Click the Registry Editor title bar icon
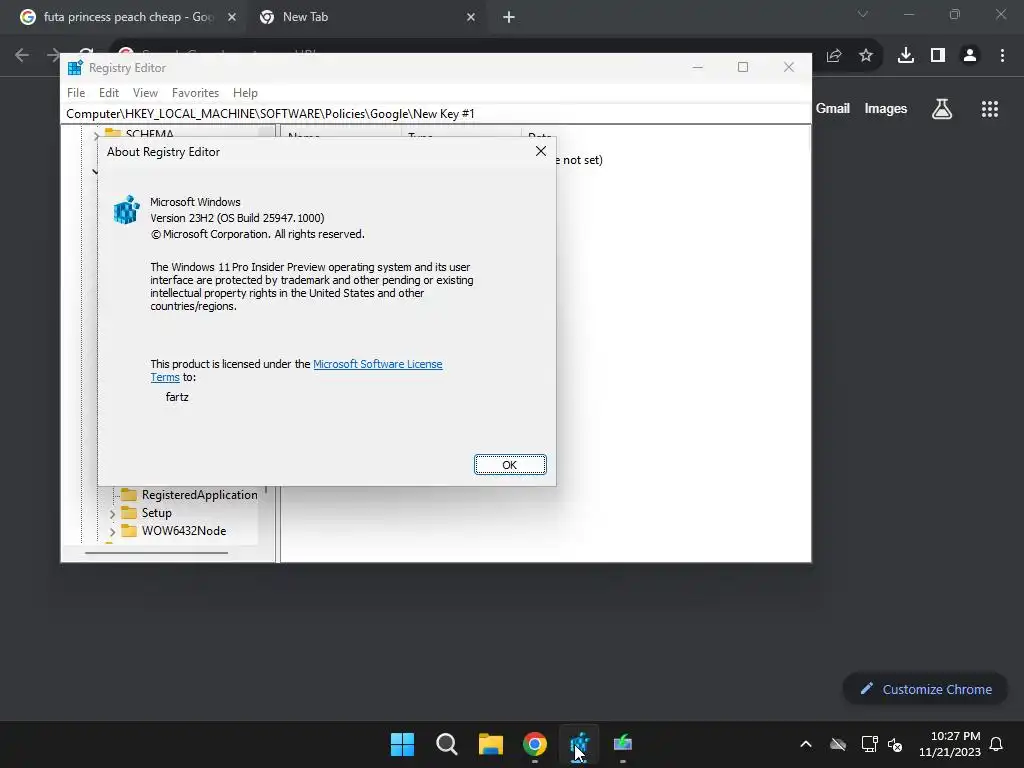This screenshot has height=768, width=1024. 75,67
